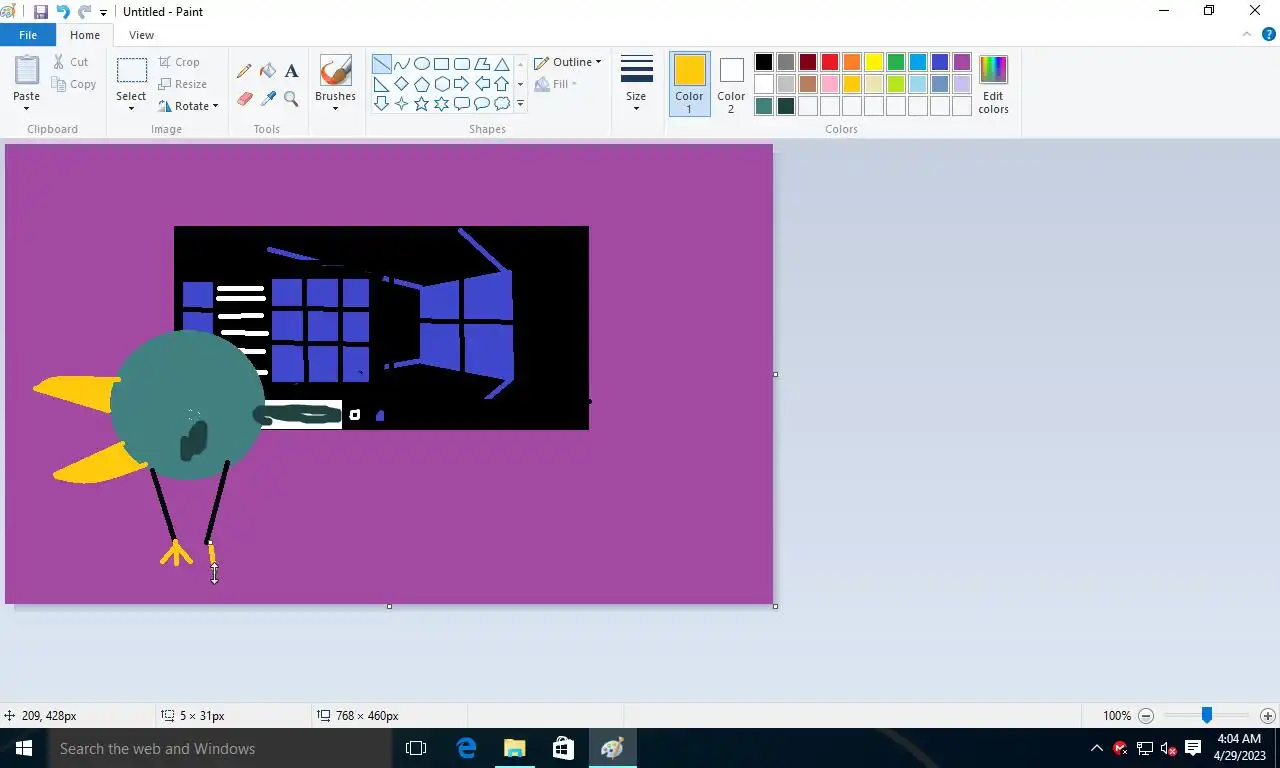Click the Brushes icon

pyautogui.click(x=335, y=71)
